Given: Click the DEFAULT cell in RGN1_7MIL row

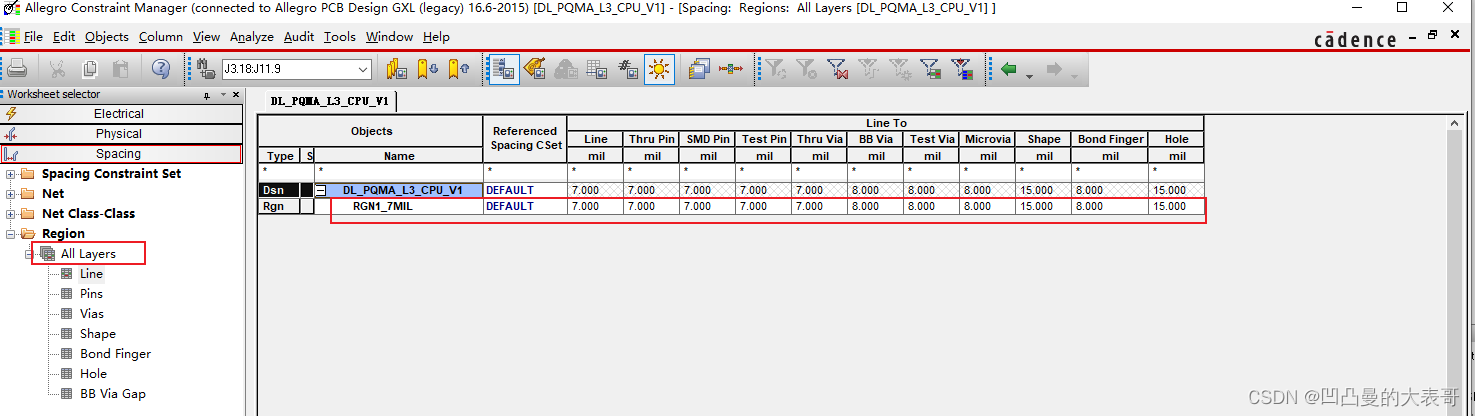Looking at the screenshot, I should 525,206.
